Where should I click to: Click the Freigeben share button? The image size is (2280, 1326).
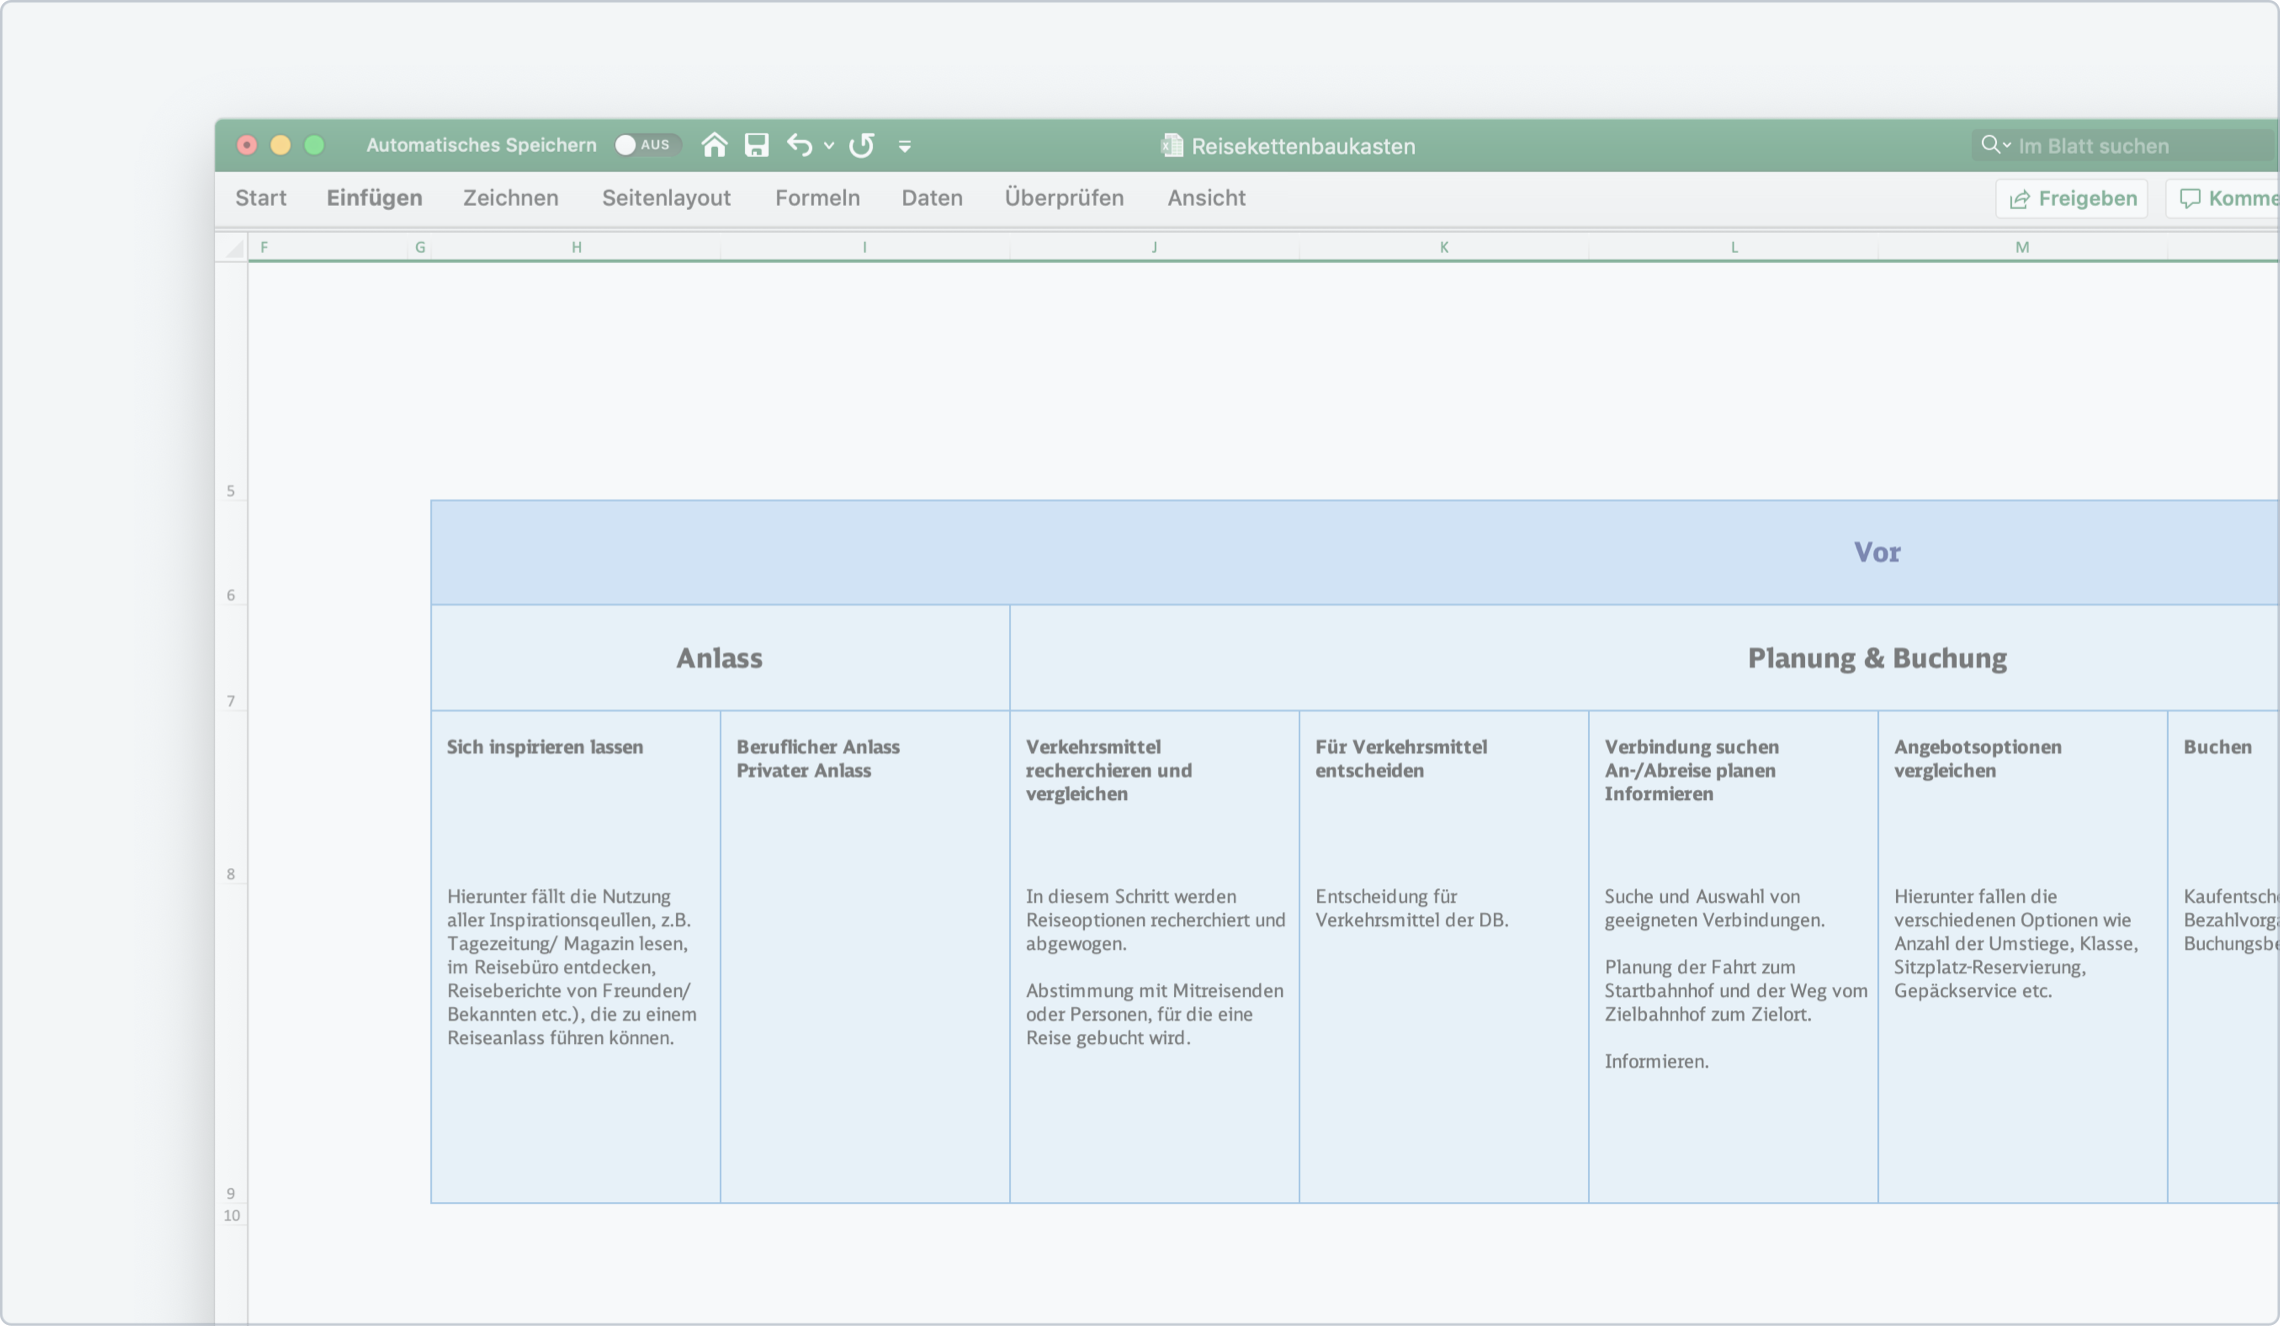[x=2072, y=198]
